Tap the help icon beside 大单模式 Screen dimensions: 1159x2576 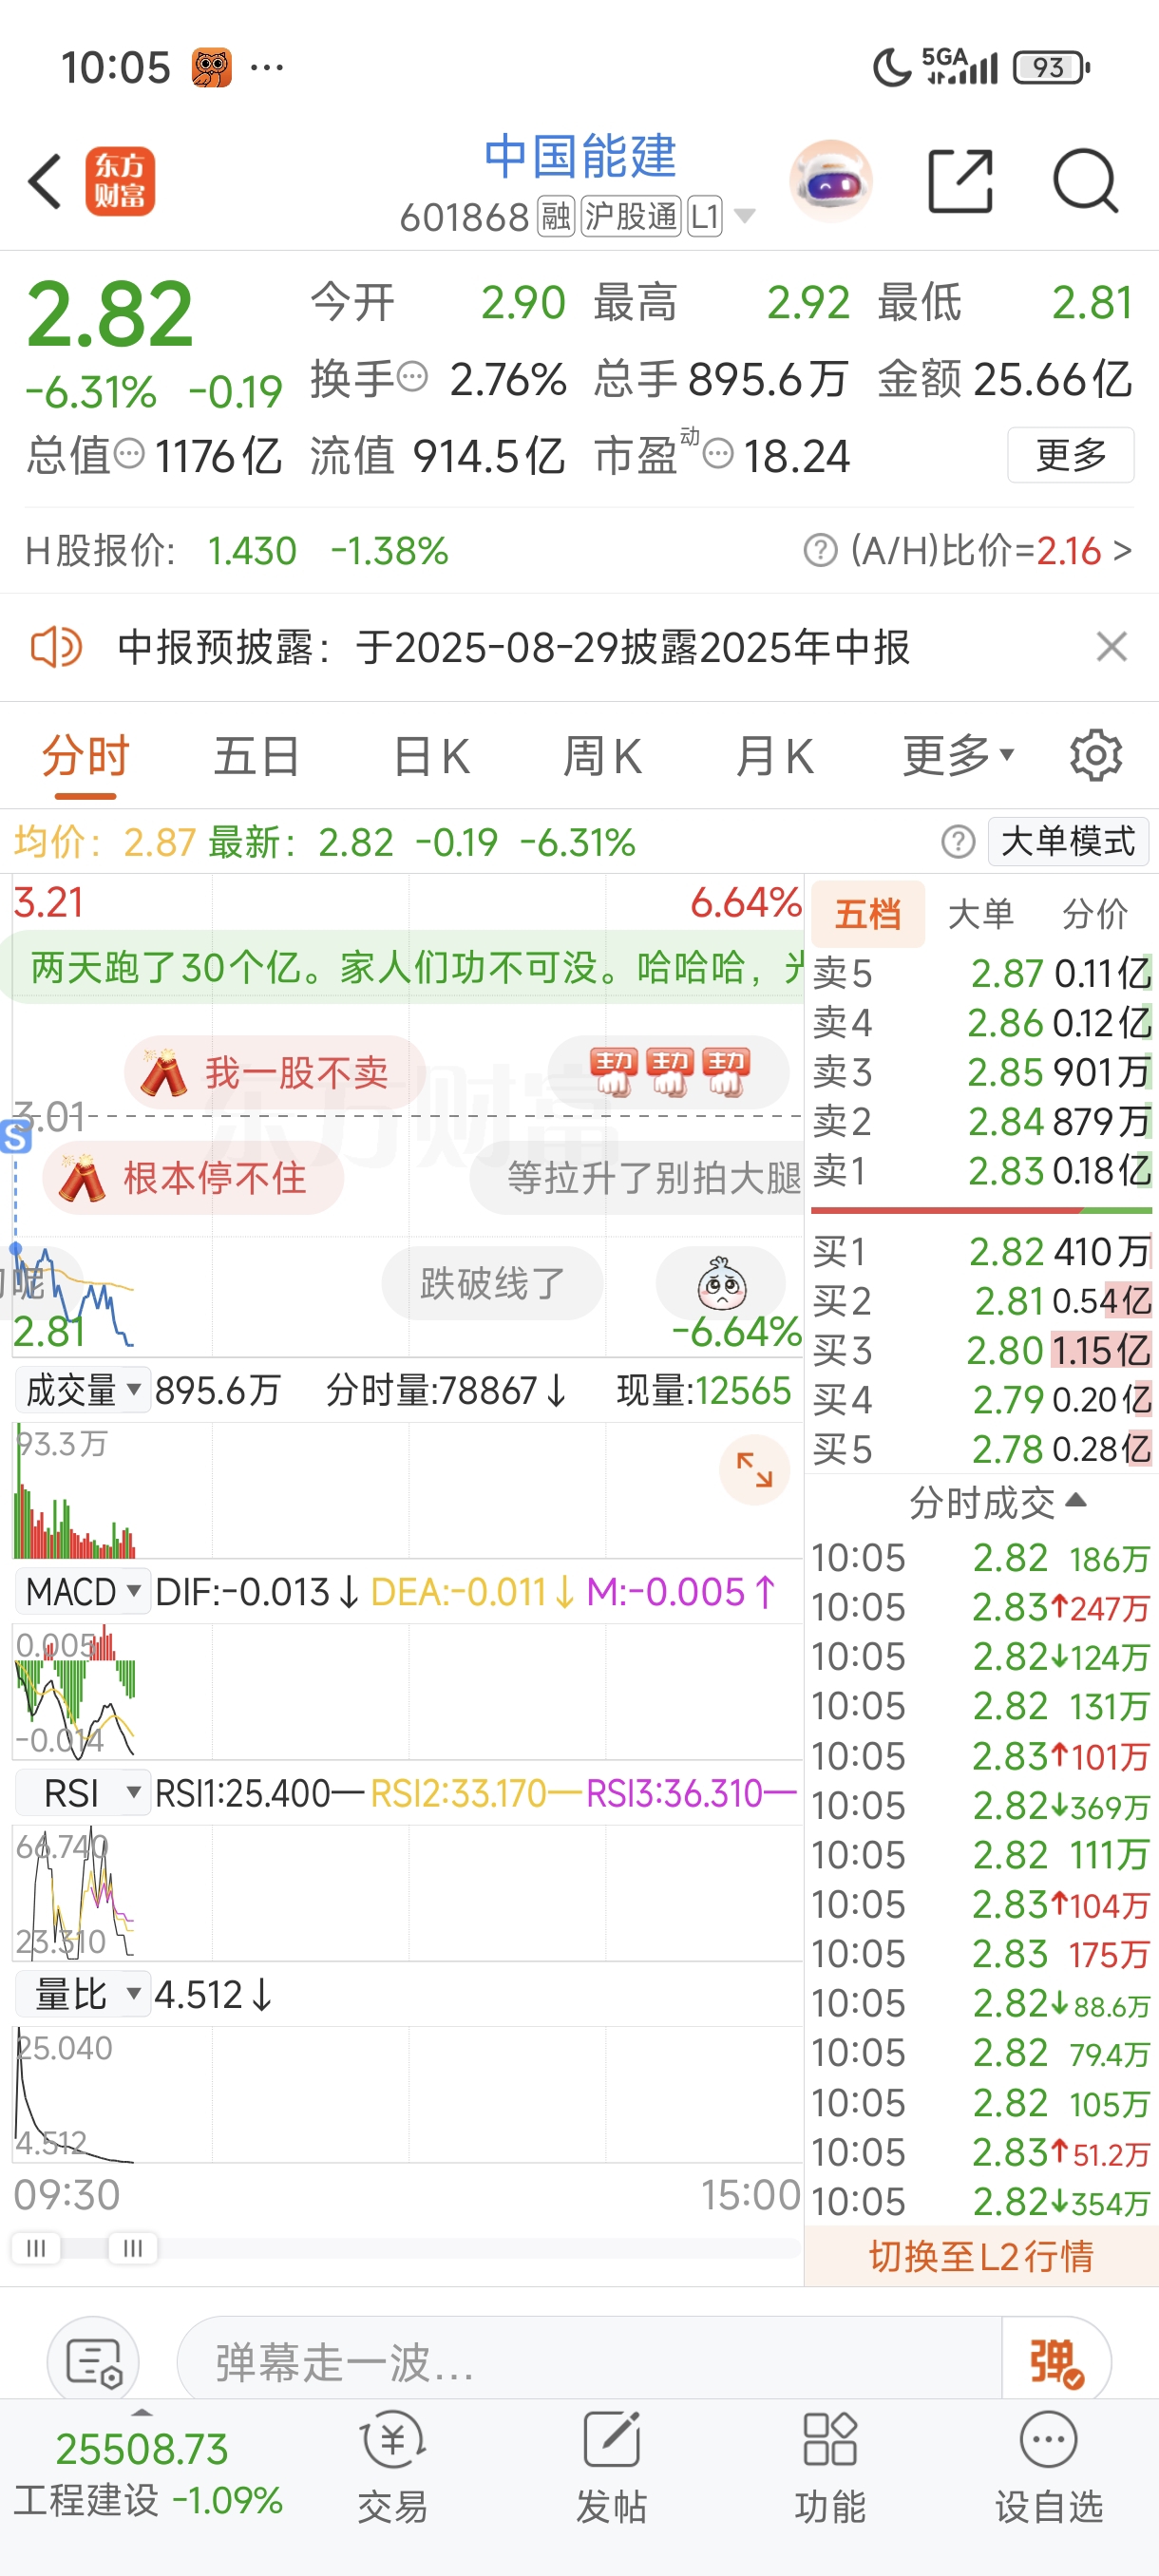pos(957,842)
